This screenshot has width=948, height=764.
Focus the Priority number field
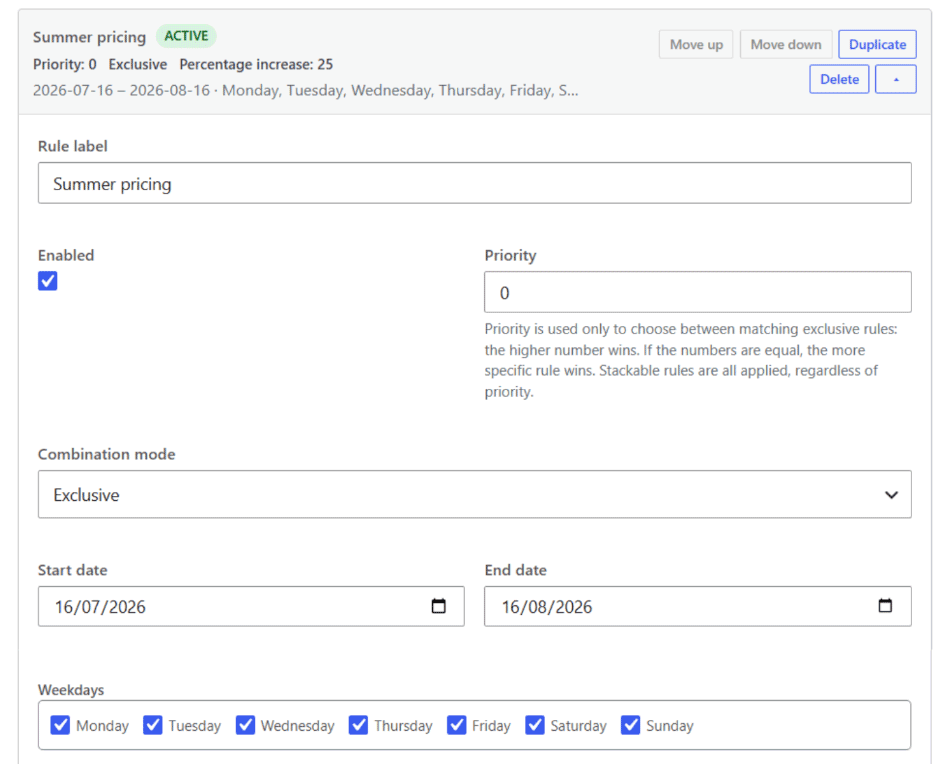(x=698, y=292)
